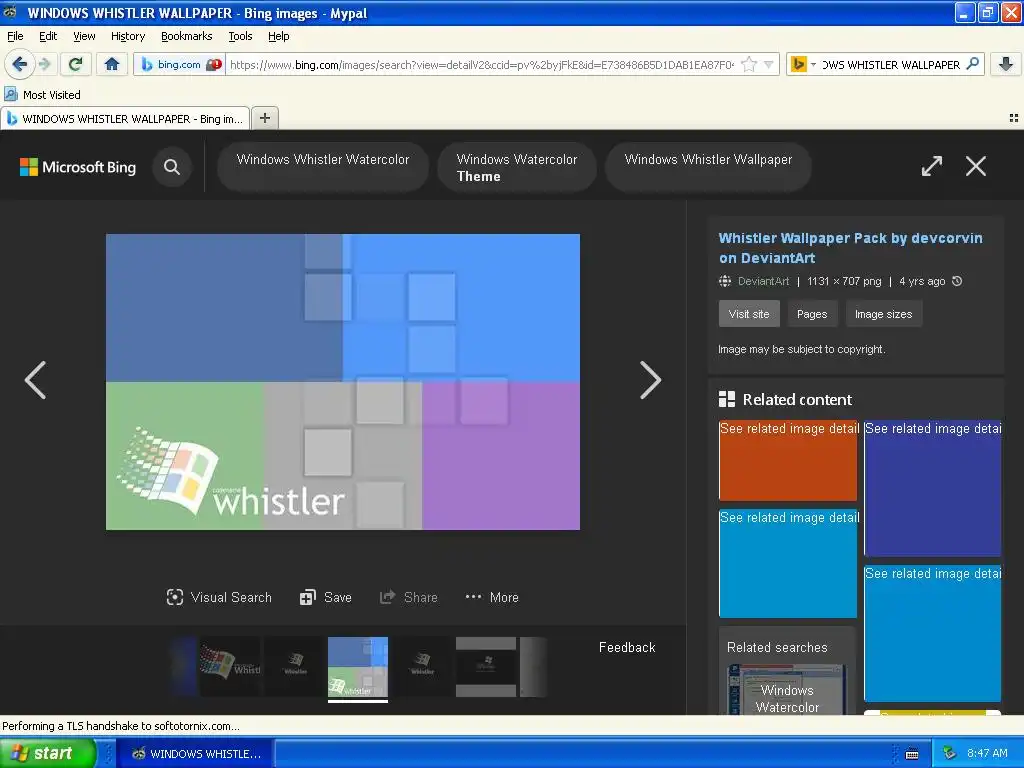Click the main Whistler wallpaper image

tap(343, 382)
